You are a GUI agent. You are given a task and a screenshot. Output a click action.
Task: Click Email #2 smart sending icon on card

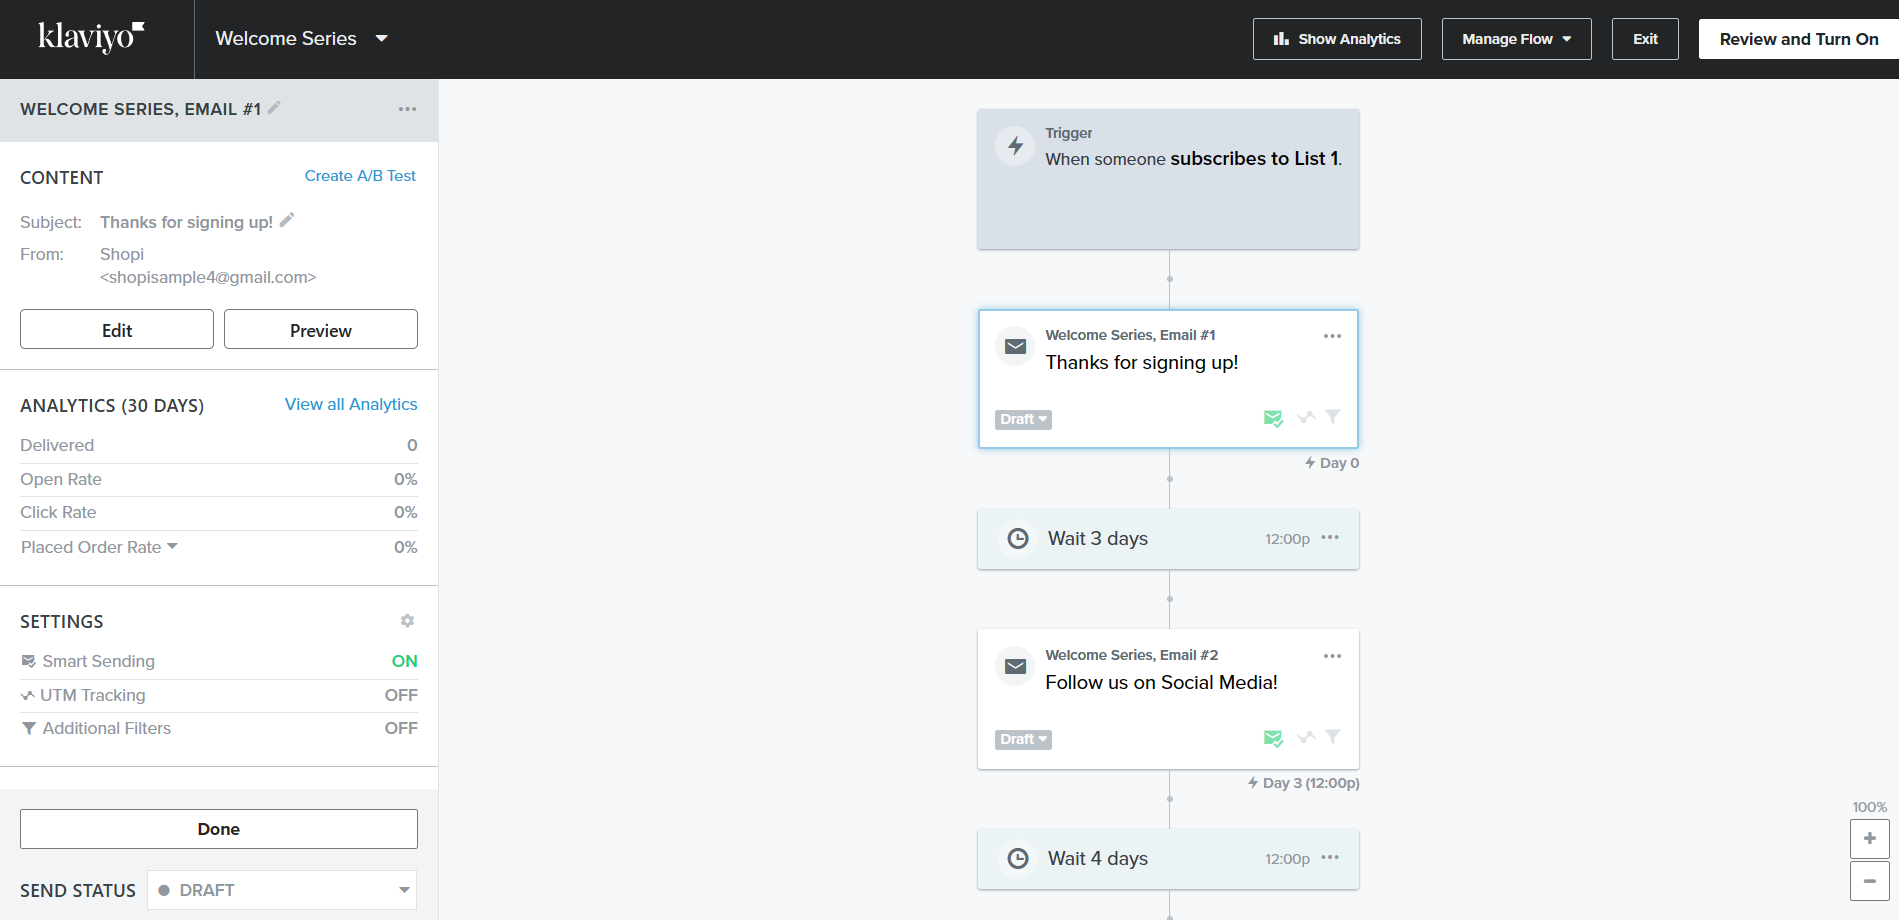tap(1273, 738)
